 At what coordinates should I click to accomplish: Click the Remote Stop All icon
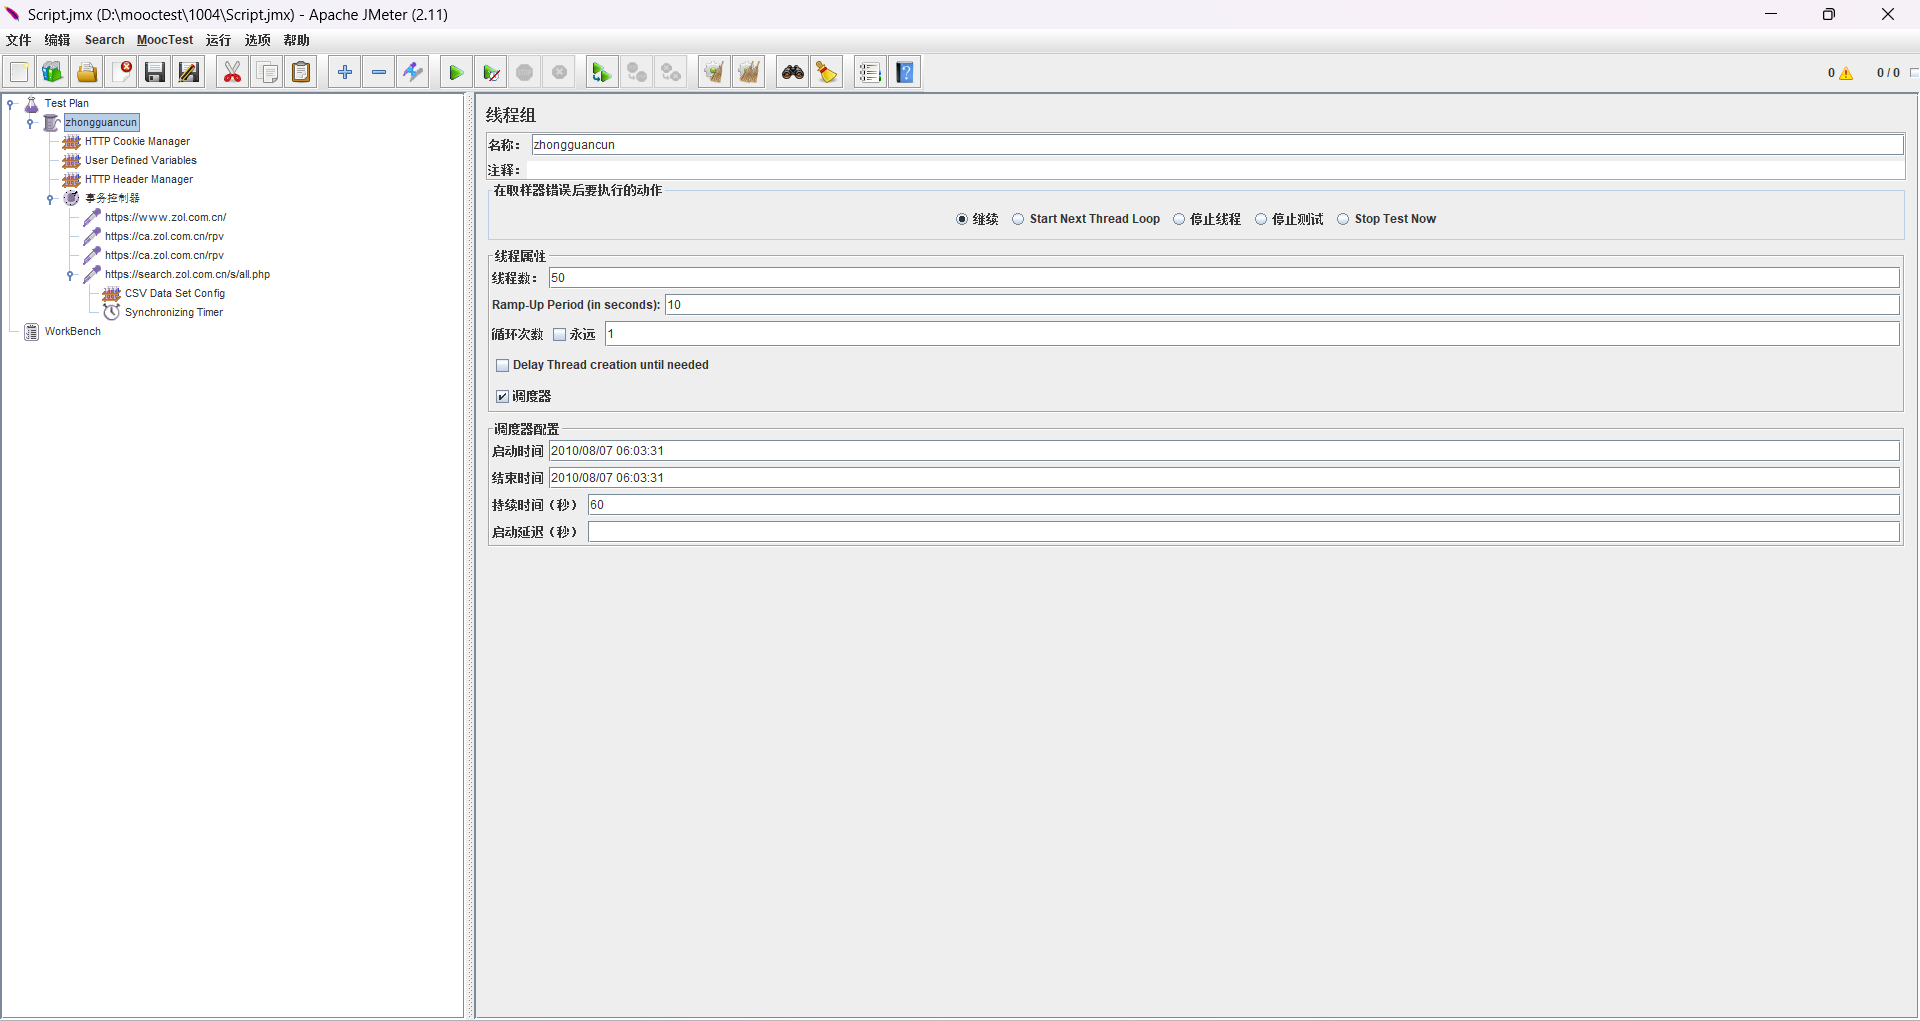pyautogui.click(x=637, y=72)
